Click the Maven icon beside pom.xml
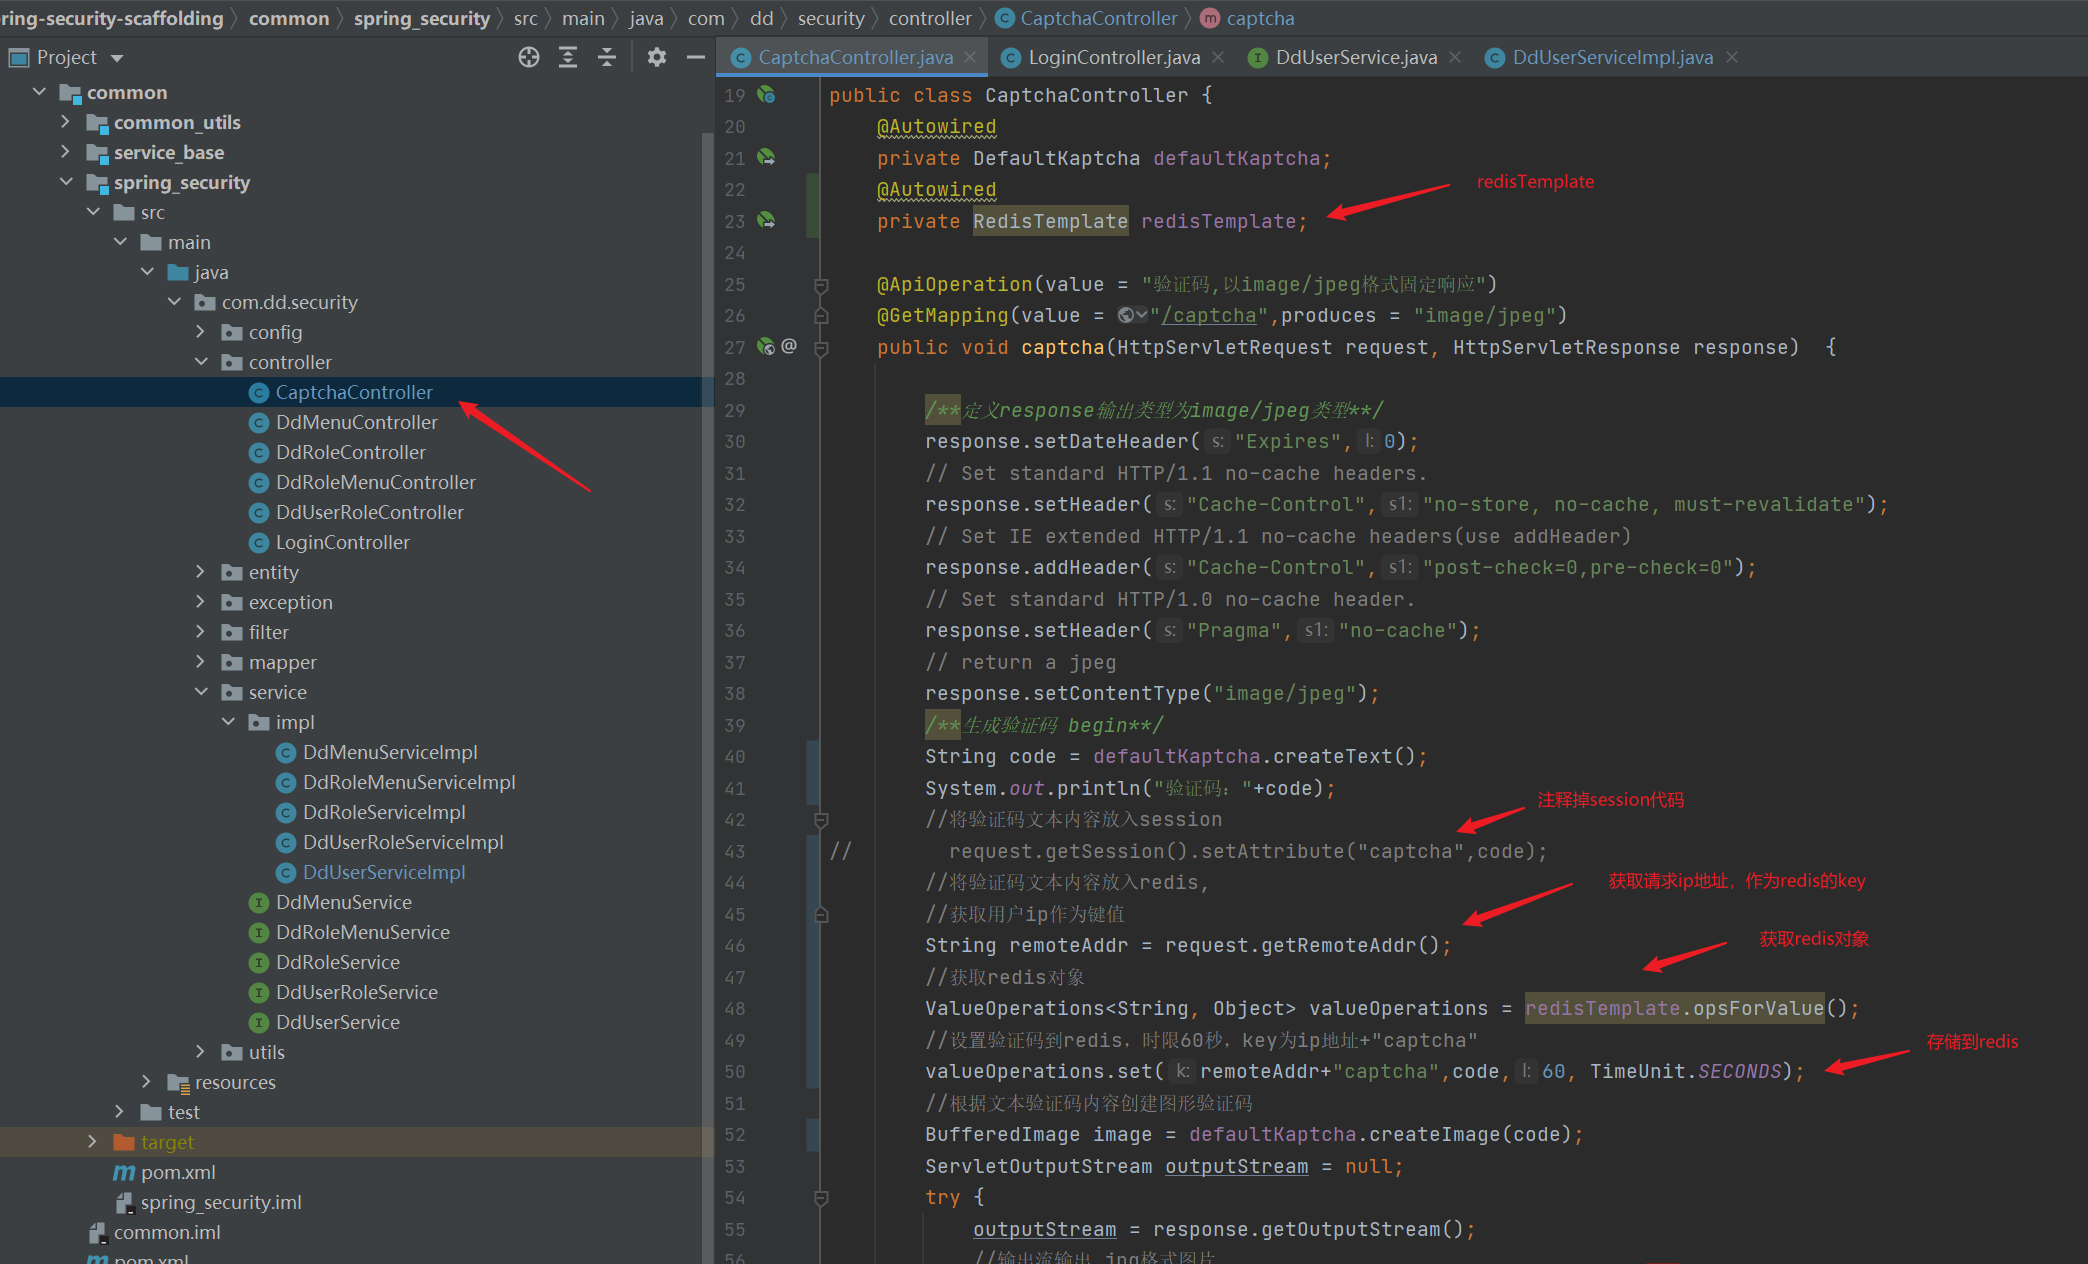2088x1264 pixels. [125, 1172]
